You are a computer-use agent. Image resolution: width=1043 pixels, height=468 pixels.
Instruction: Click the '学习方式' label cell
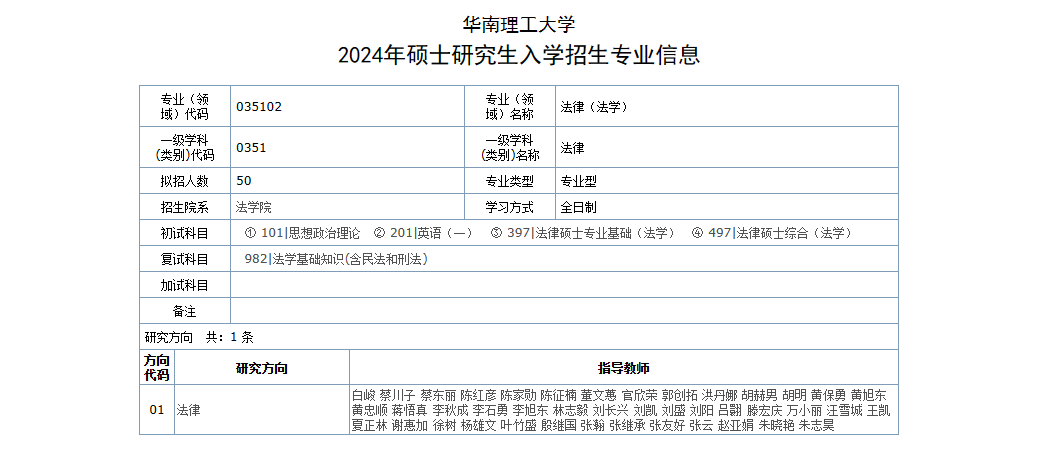tap(510, 207)
